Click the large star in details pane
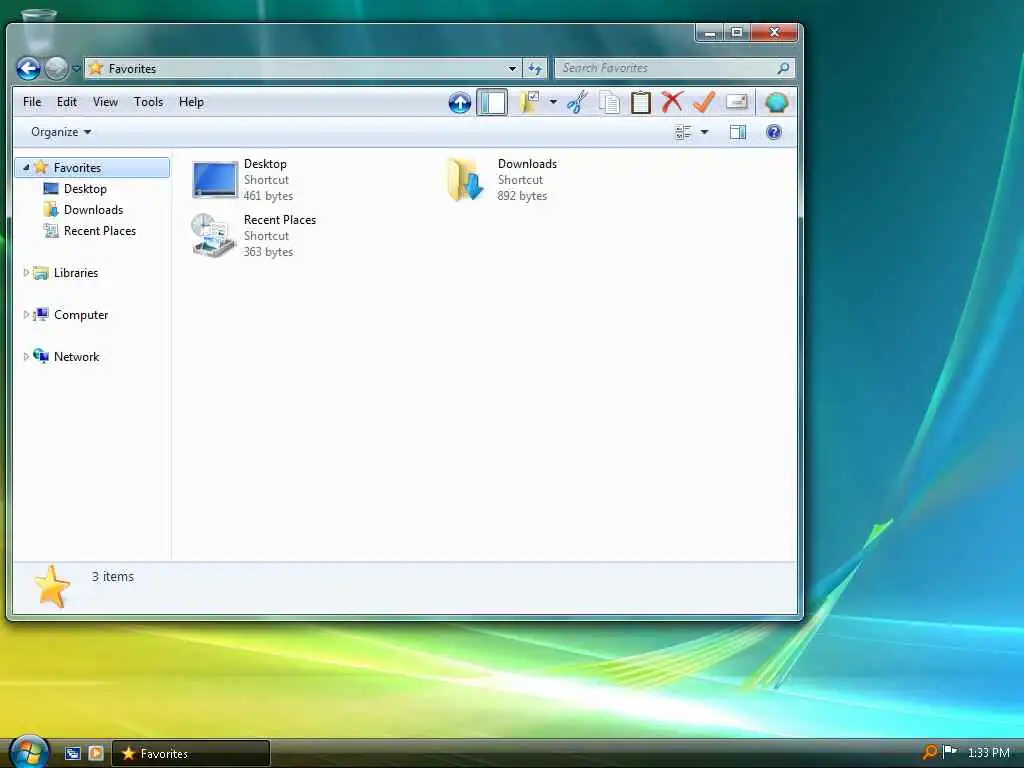Viewport: 1024px width, 768px height. pos(52,586)
